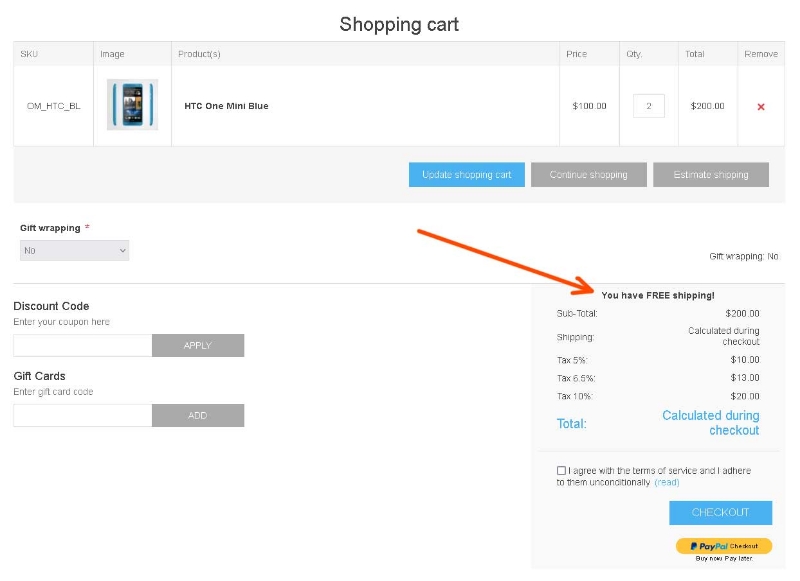Click the Remove column header
Image resolution: width=800 pixels, height=581 pixels.
761,54
